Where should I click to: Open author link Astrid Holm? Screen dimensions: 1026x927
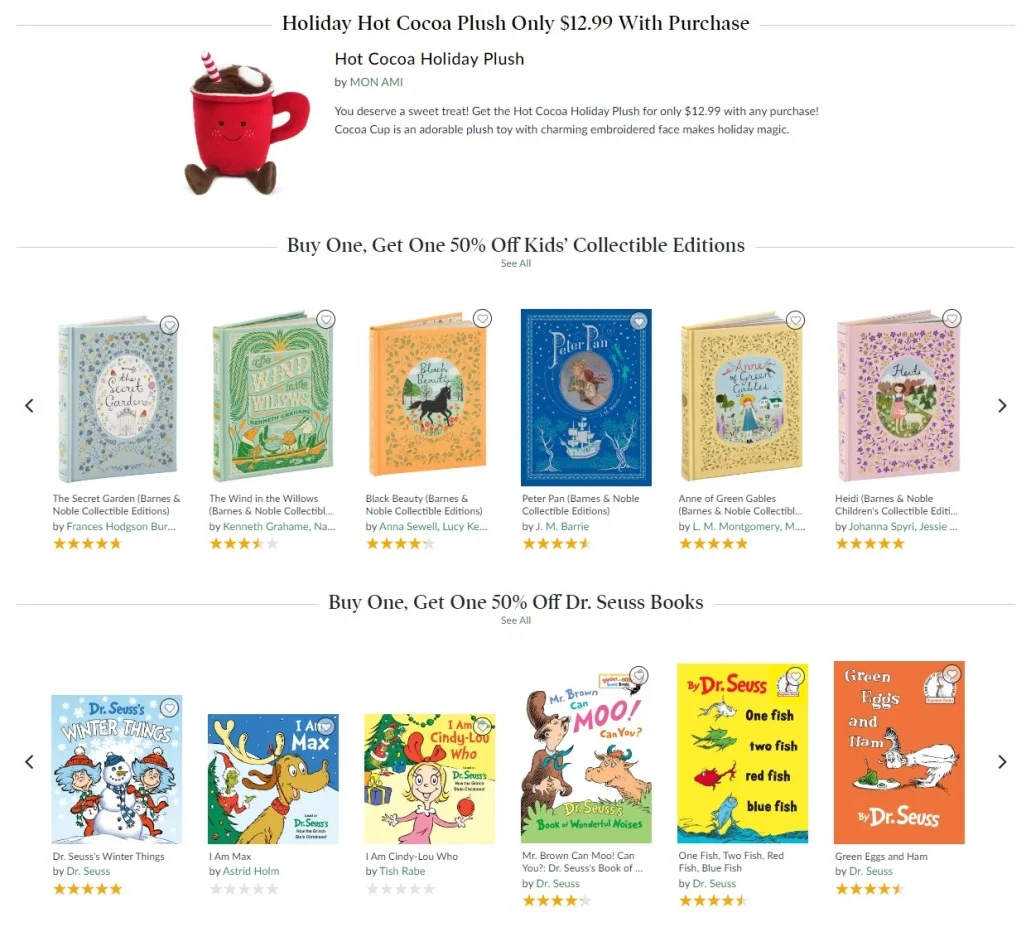[x=251, y=871]
